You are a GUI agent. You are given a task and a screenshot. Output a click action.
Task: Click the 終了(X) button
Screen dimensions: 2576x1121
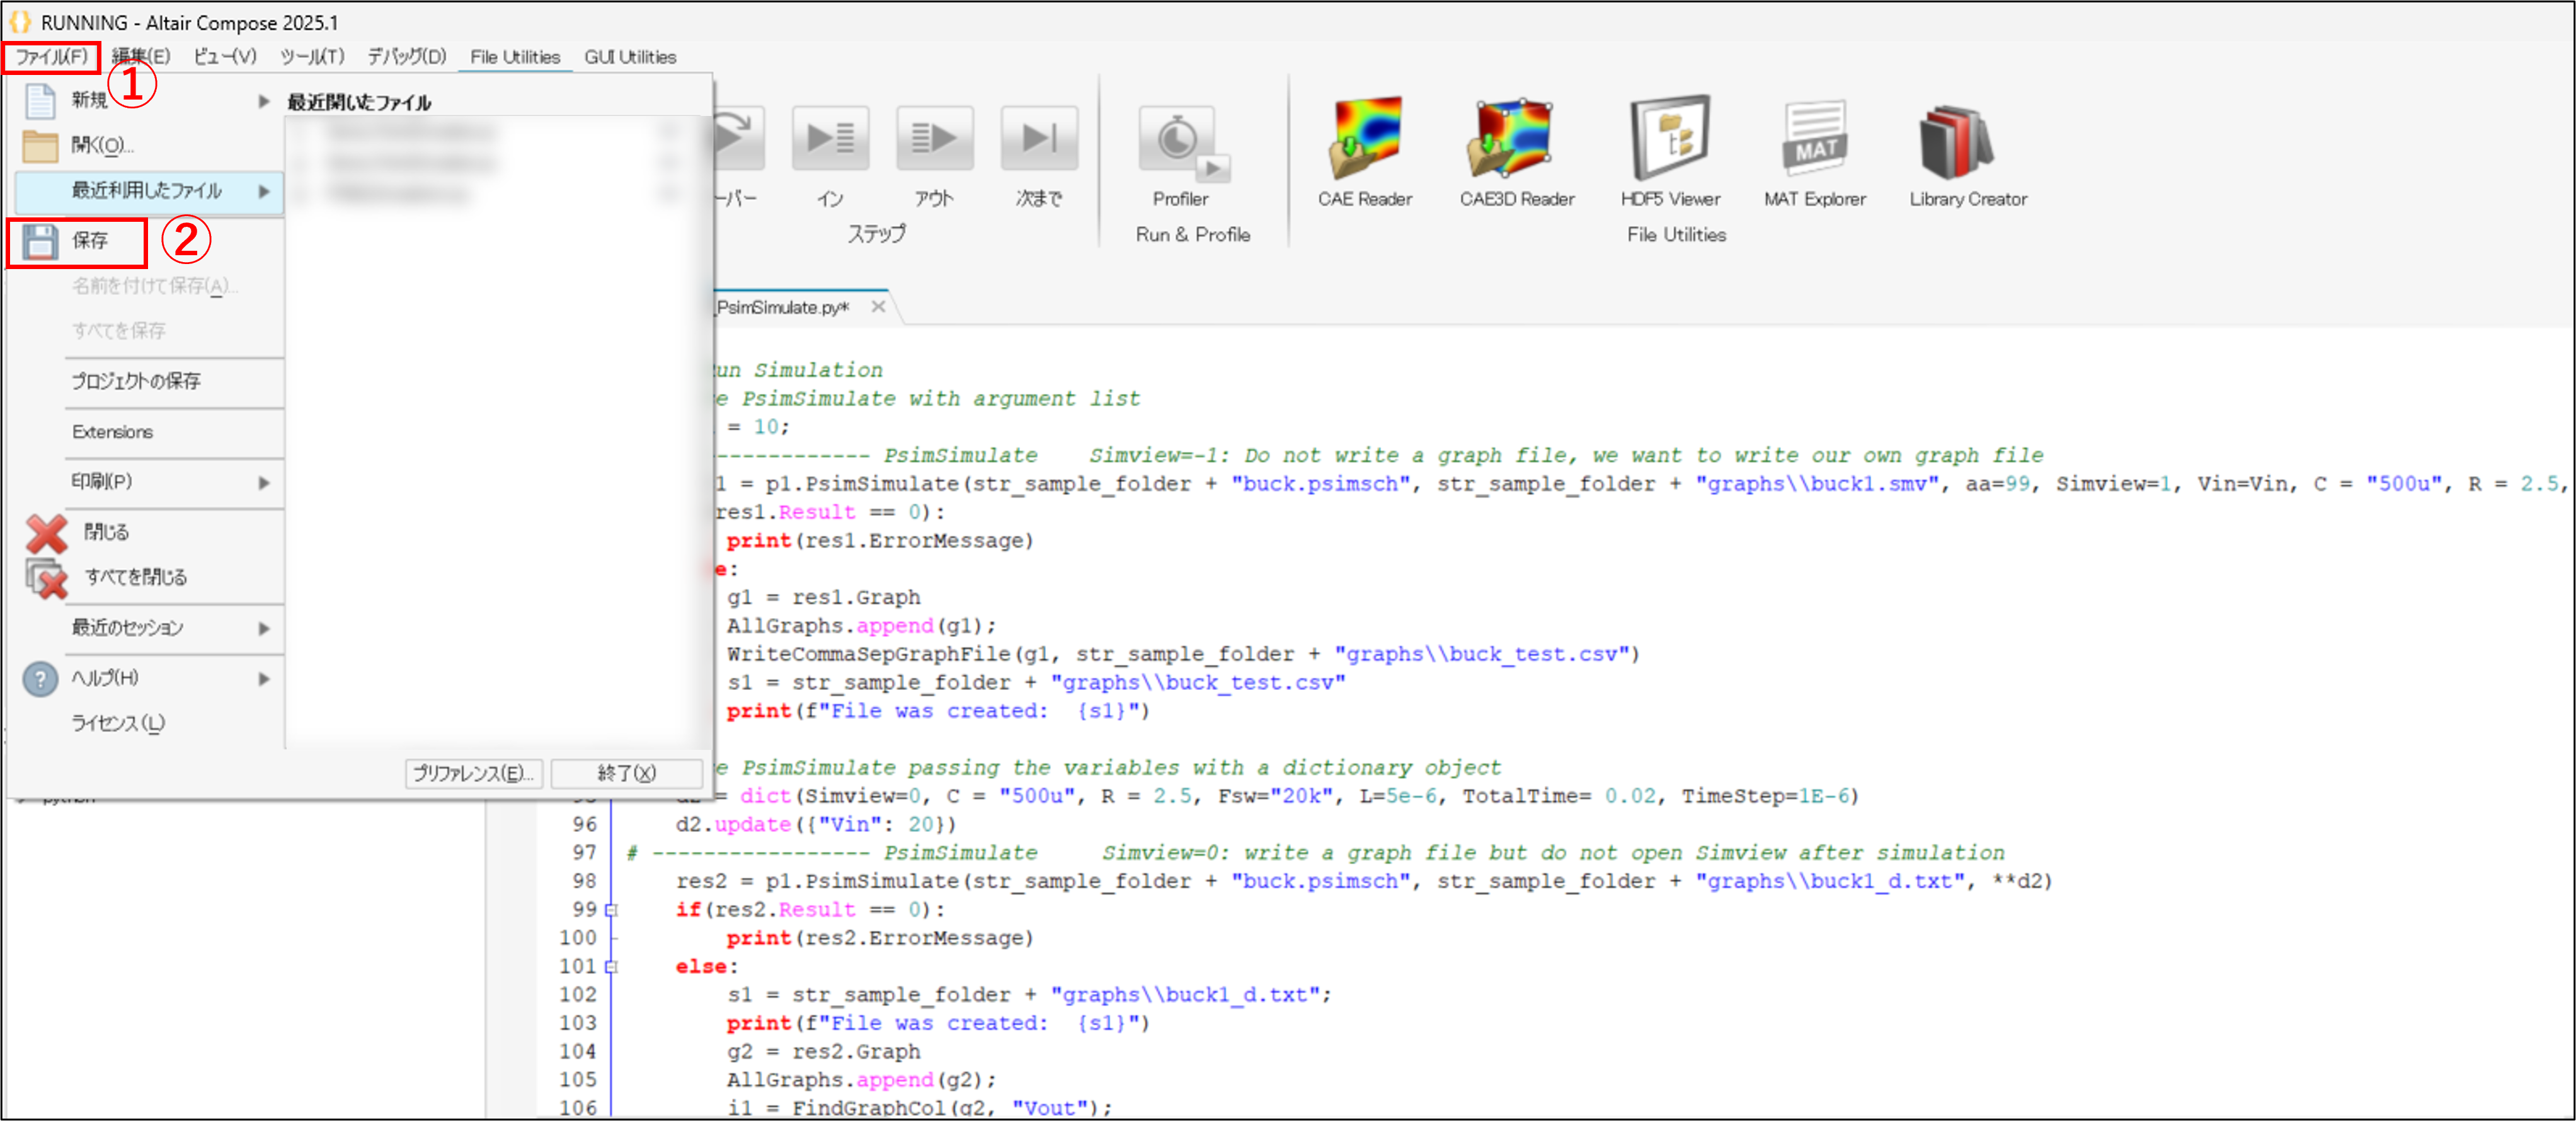[x=626, y=773]
